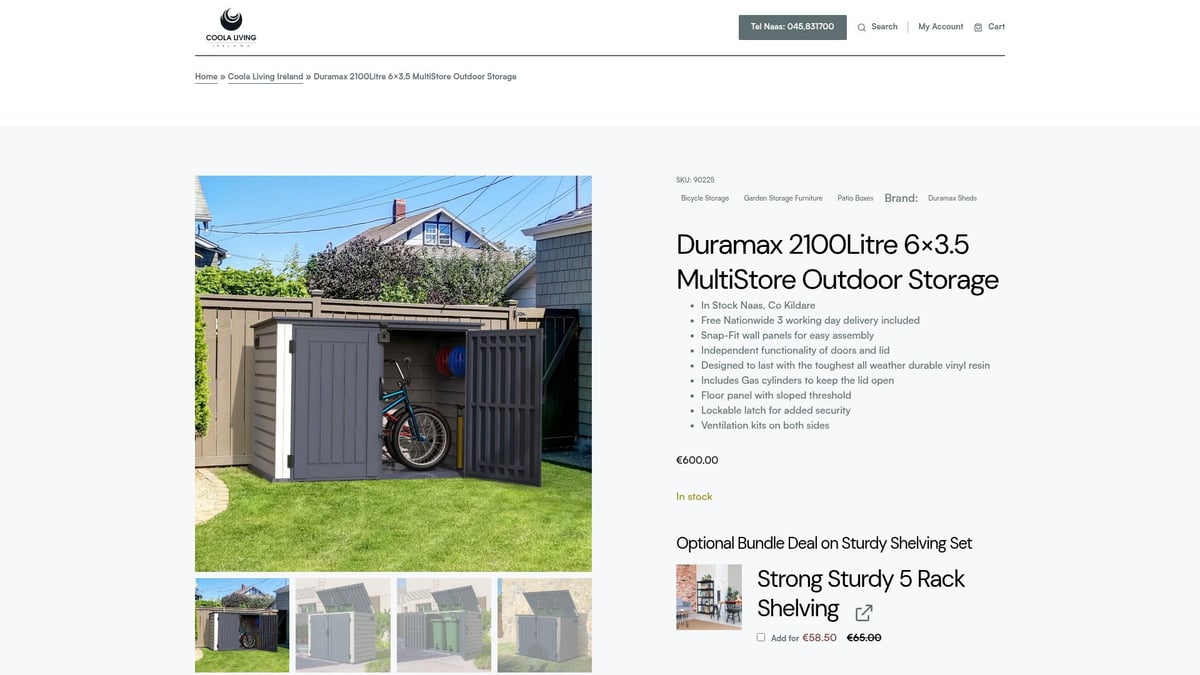Open Strong Sturdy 5 Rack Shelving title
The image size is (1200, 675).
861,593
